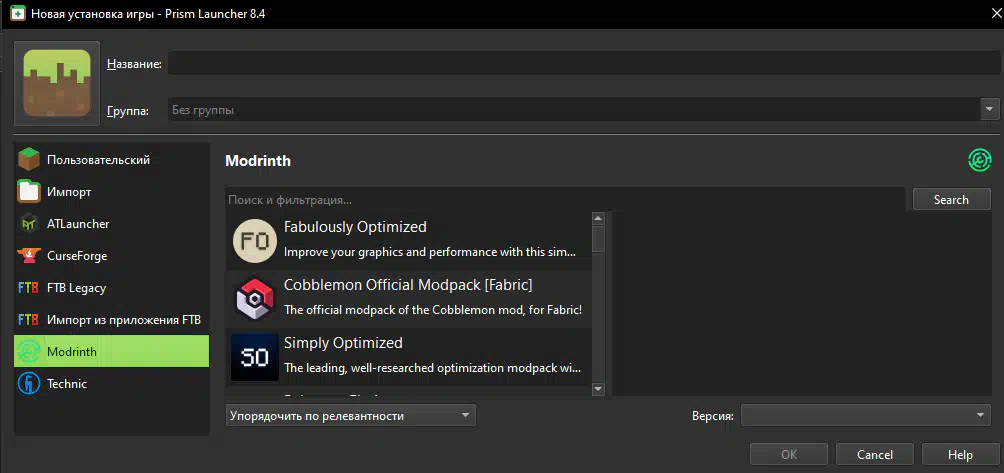Click the Cobblemon modpack icon
Image resolution: width=1004 pixels, height=473 pixels.
(254, 298)
